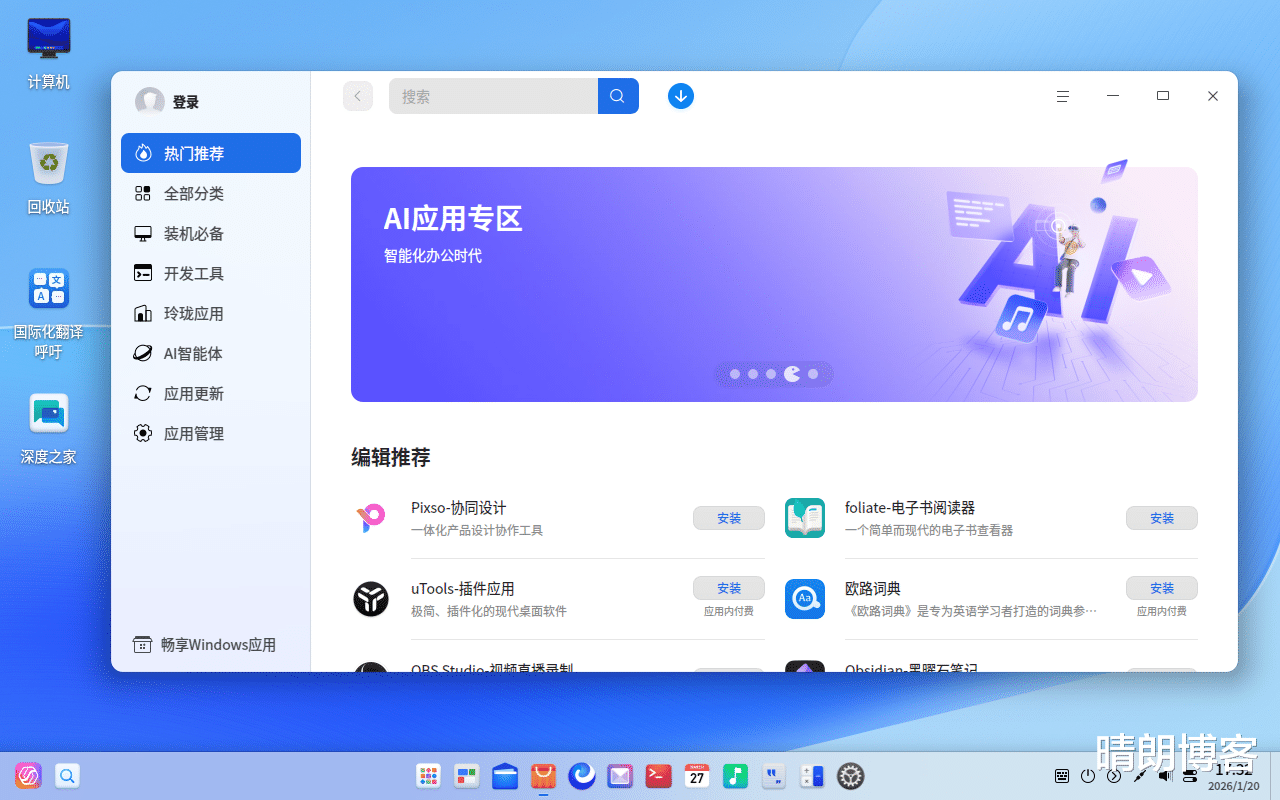Open the Pixso app icon

371,518
